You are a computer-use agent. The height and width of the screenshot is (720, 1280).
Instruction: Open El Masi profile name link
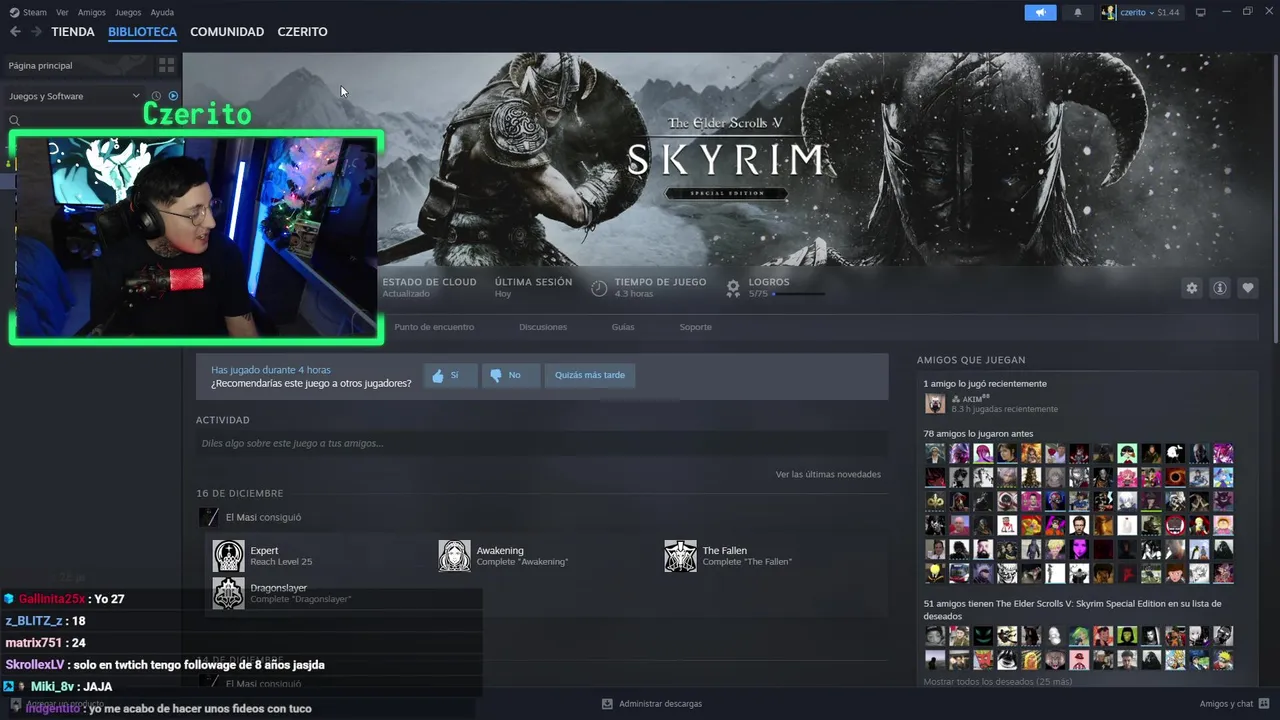[x=241, y=517]
